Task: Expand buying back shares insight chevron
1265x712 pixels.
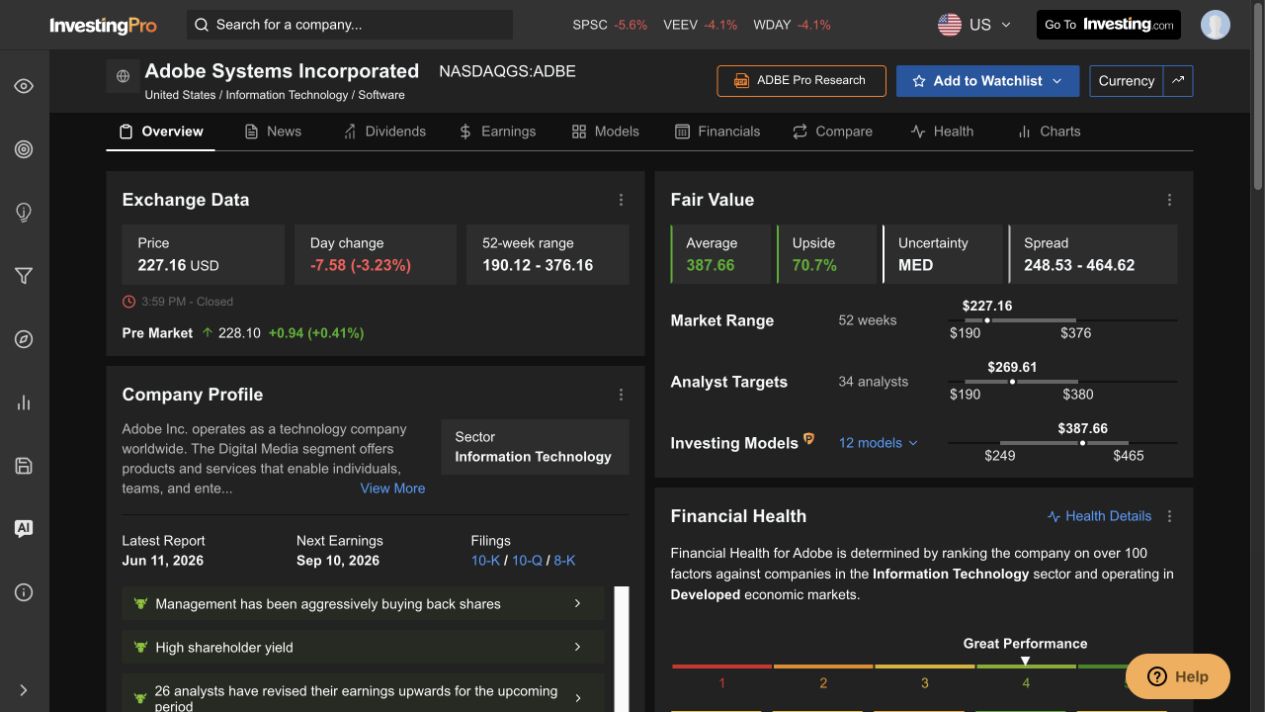Action: click(577, 604)
